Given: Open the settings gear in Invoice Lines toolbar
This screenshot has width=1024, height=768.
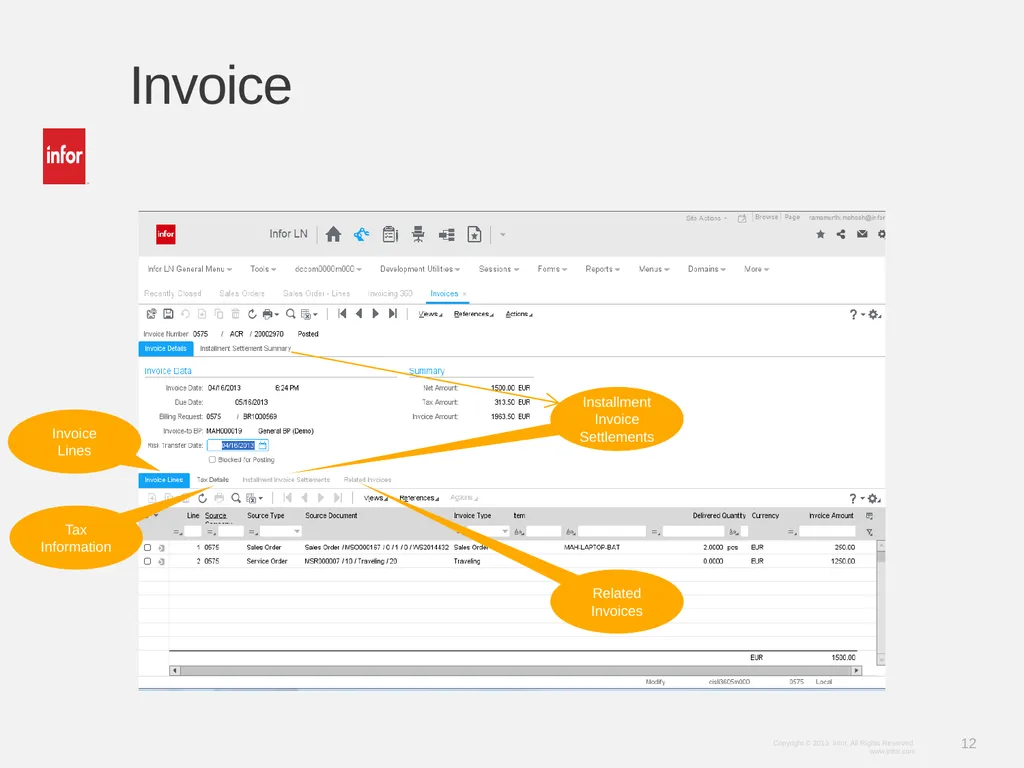Looking at the screenshot, I should (873, 499).
